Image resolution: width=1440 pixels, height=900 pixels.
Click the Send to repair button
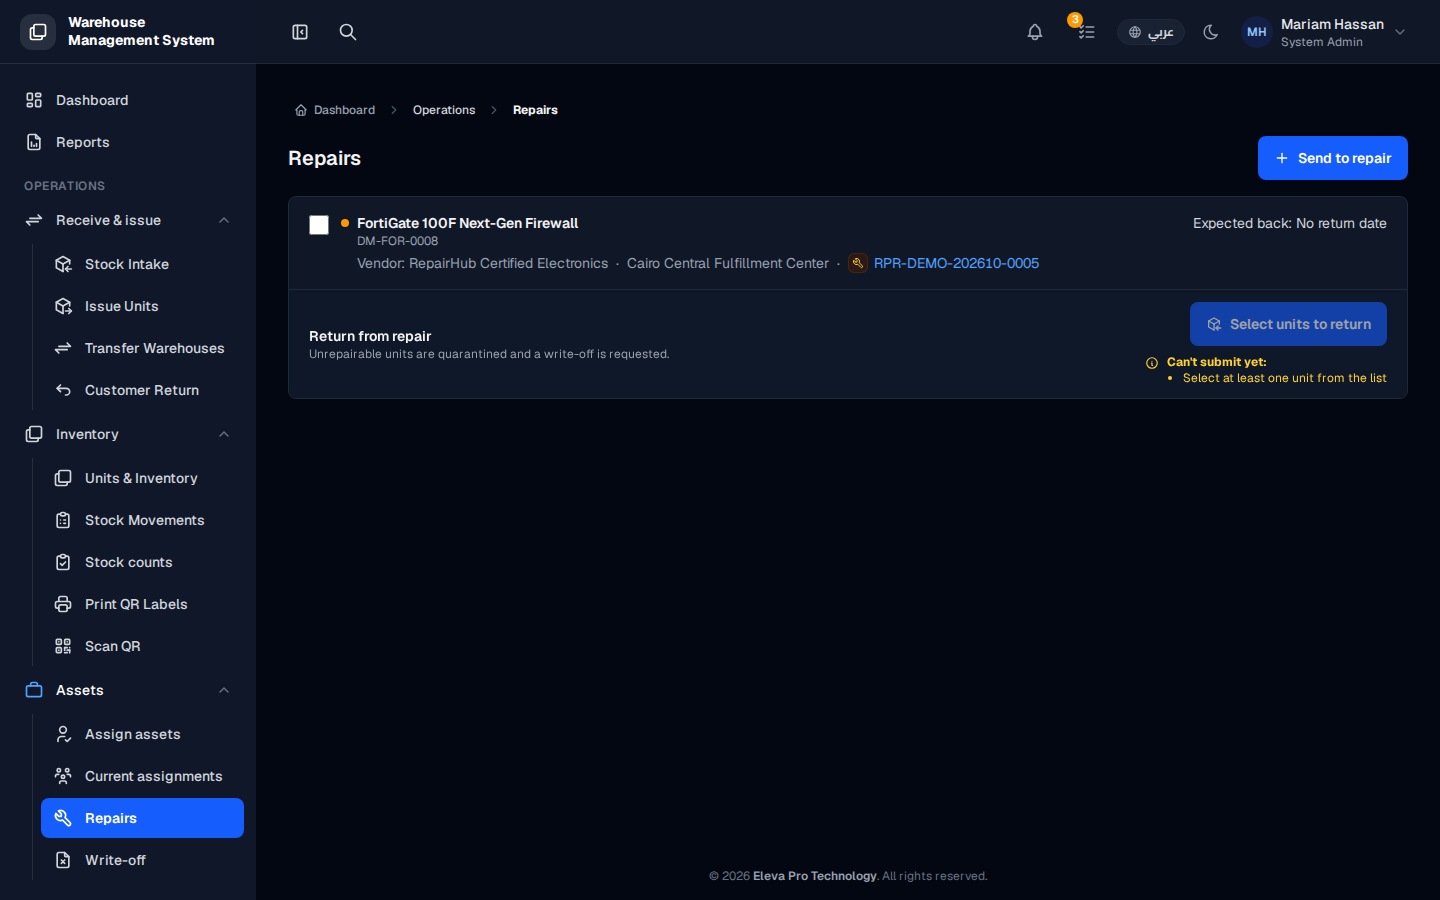[1332, 158]
